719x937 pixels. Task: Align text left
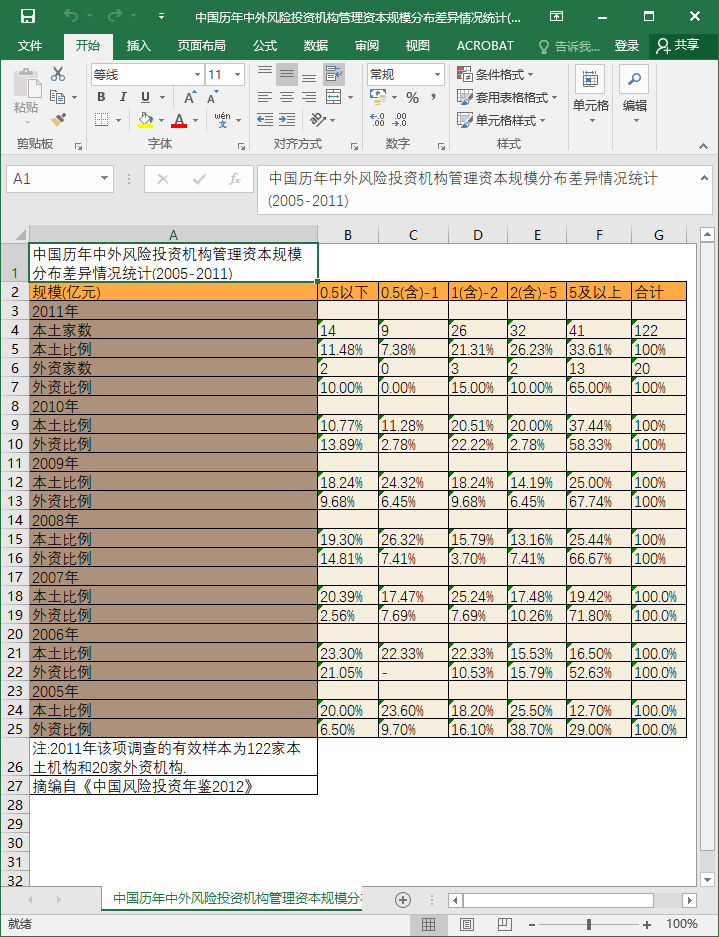pyautogui.click(x=265, y=97)
